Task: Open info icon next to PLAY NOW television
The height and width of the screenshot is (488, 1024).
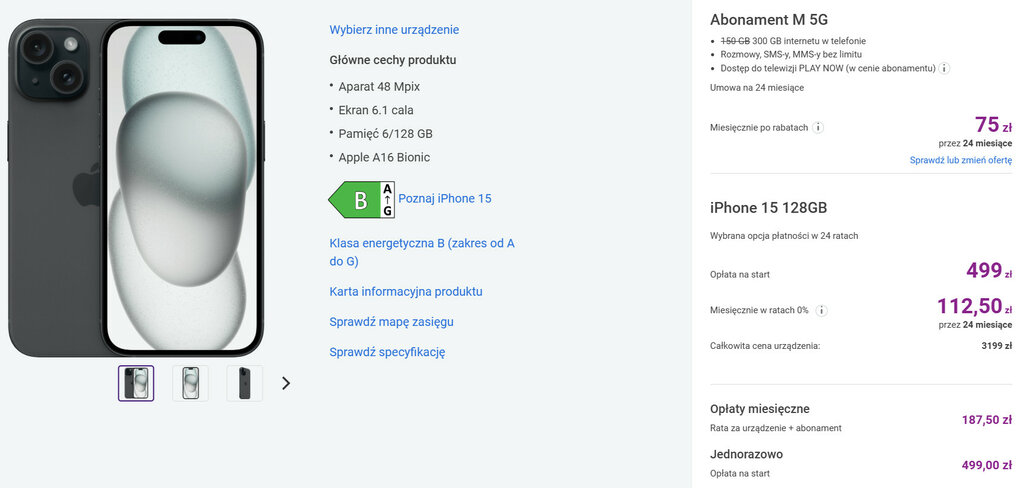Action: point(944,68)
